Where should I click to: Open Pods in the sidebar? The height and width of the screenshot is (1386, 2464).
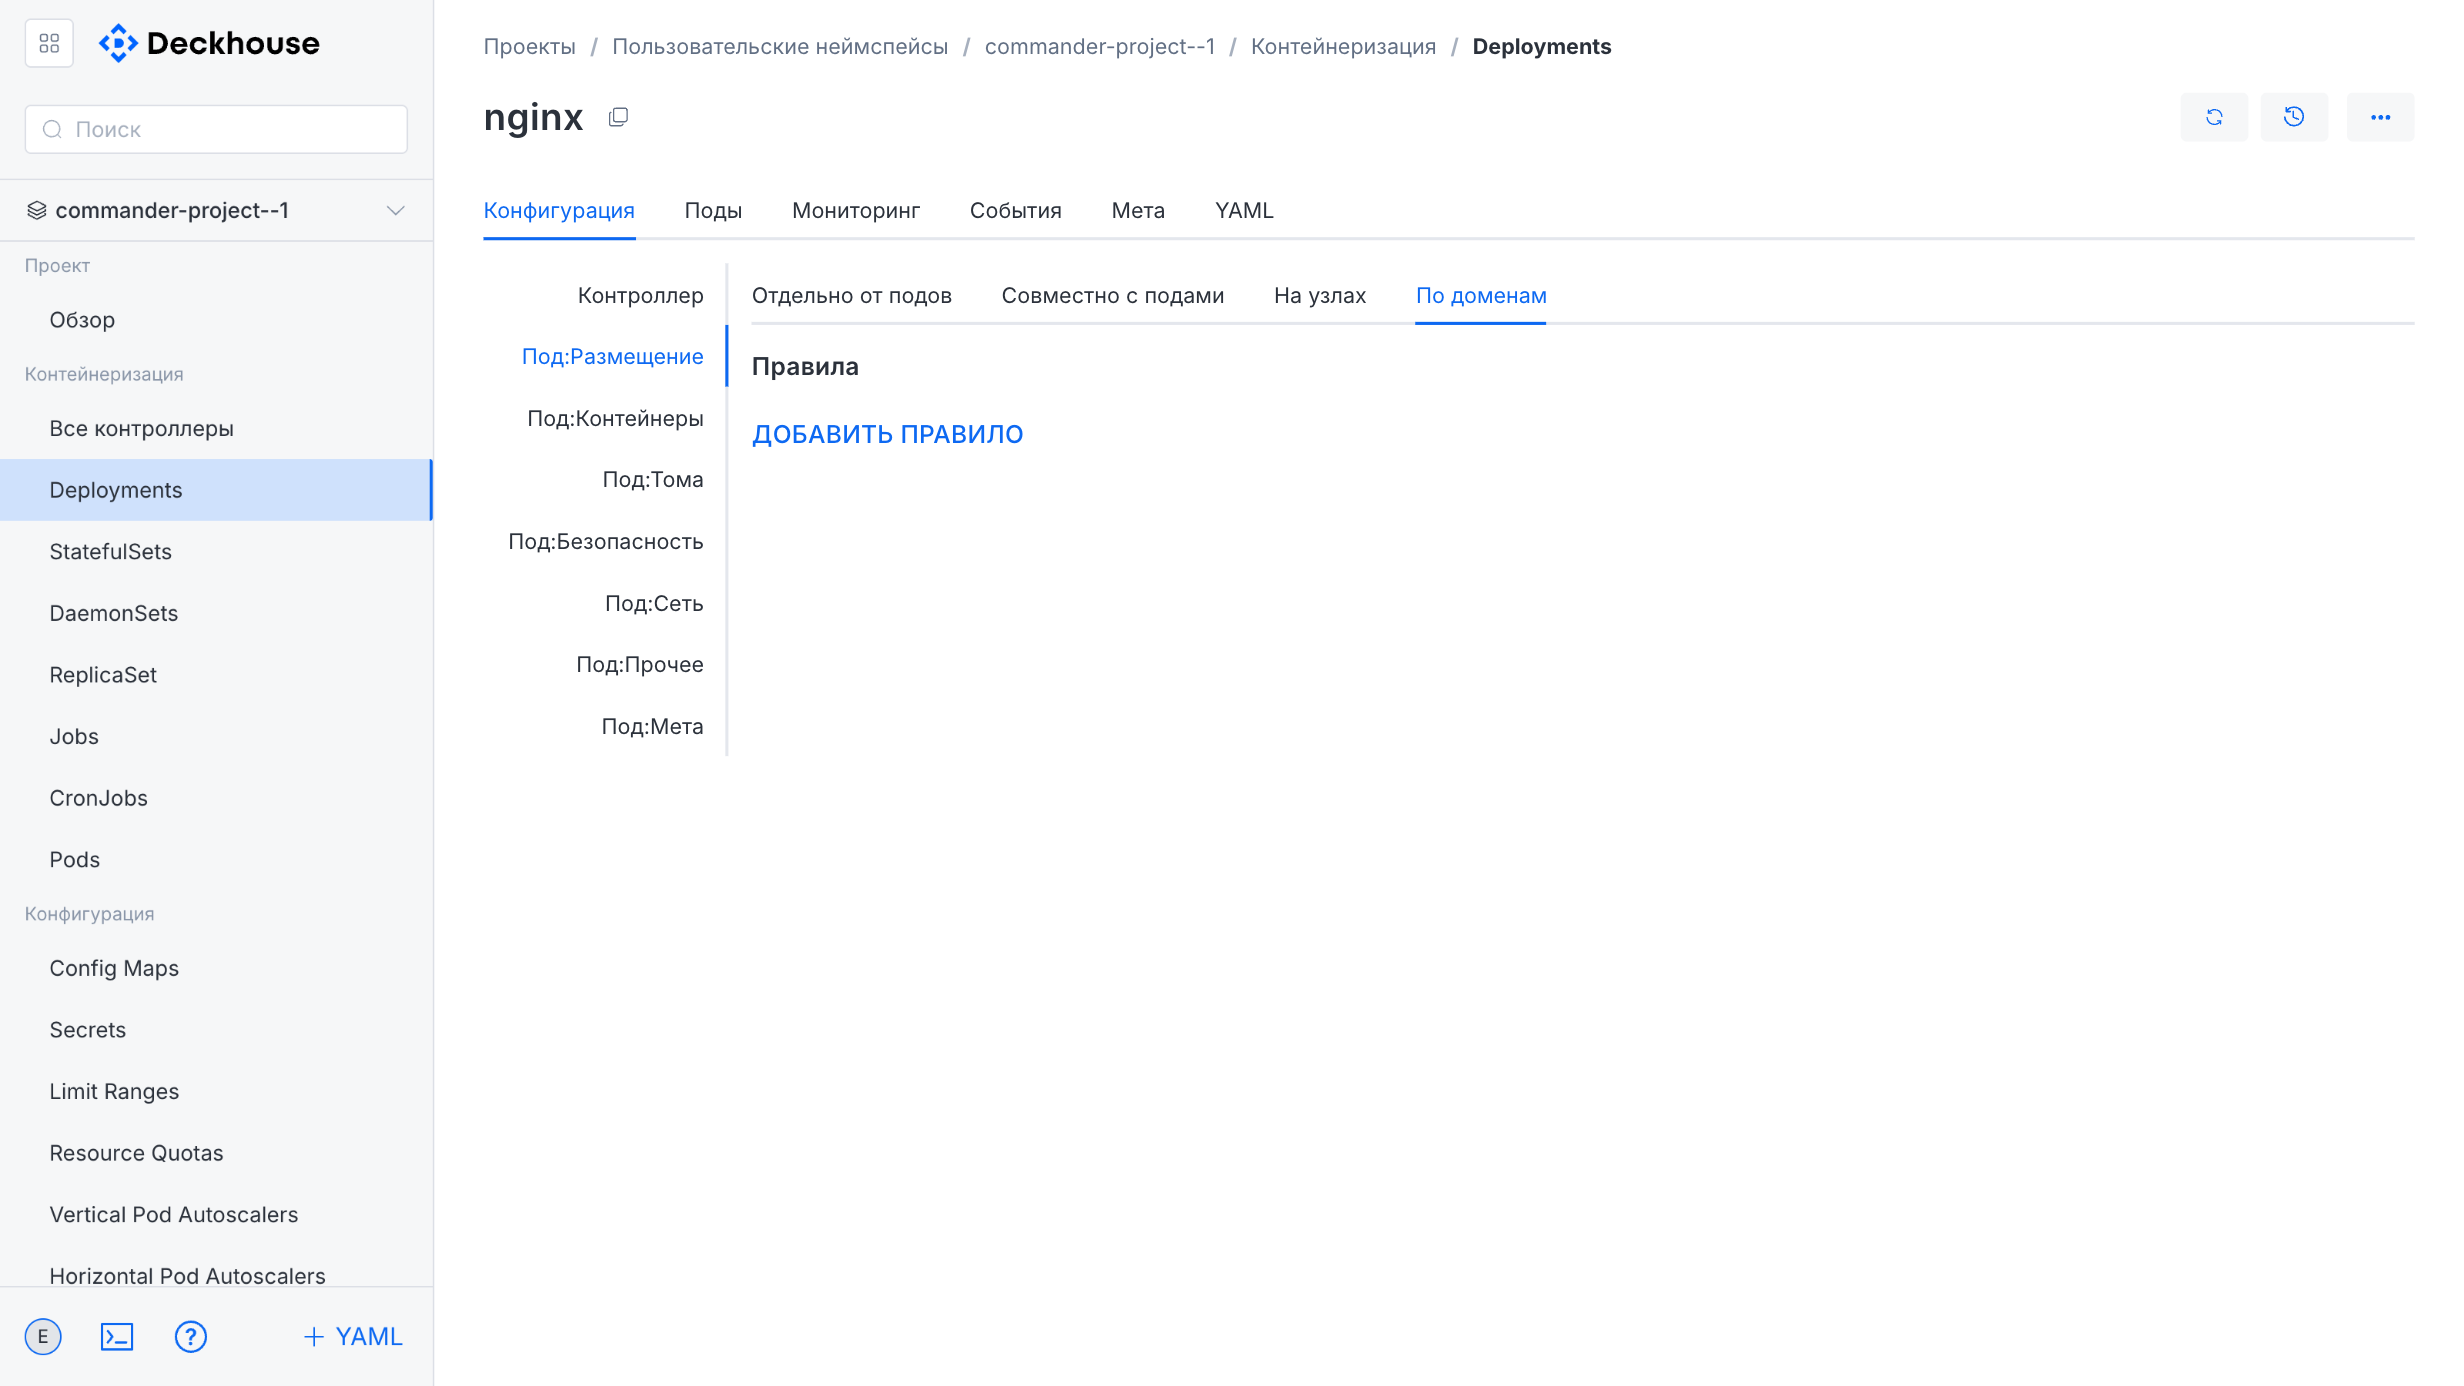click(x=216, y=860)
